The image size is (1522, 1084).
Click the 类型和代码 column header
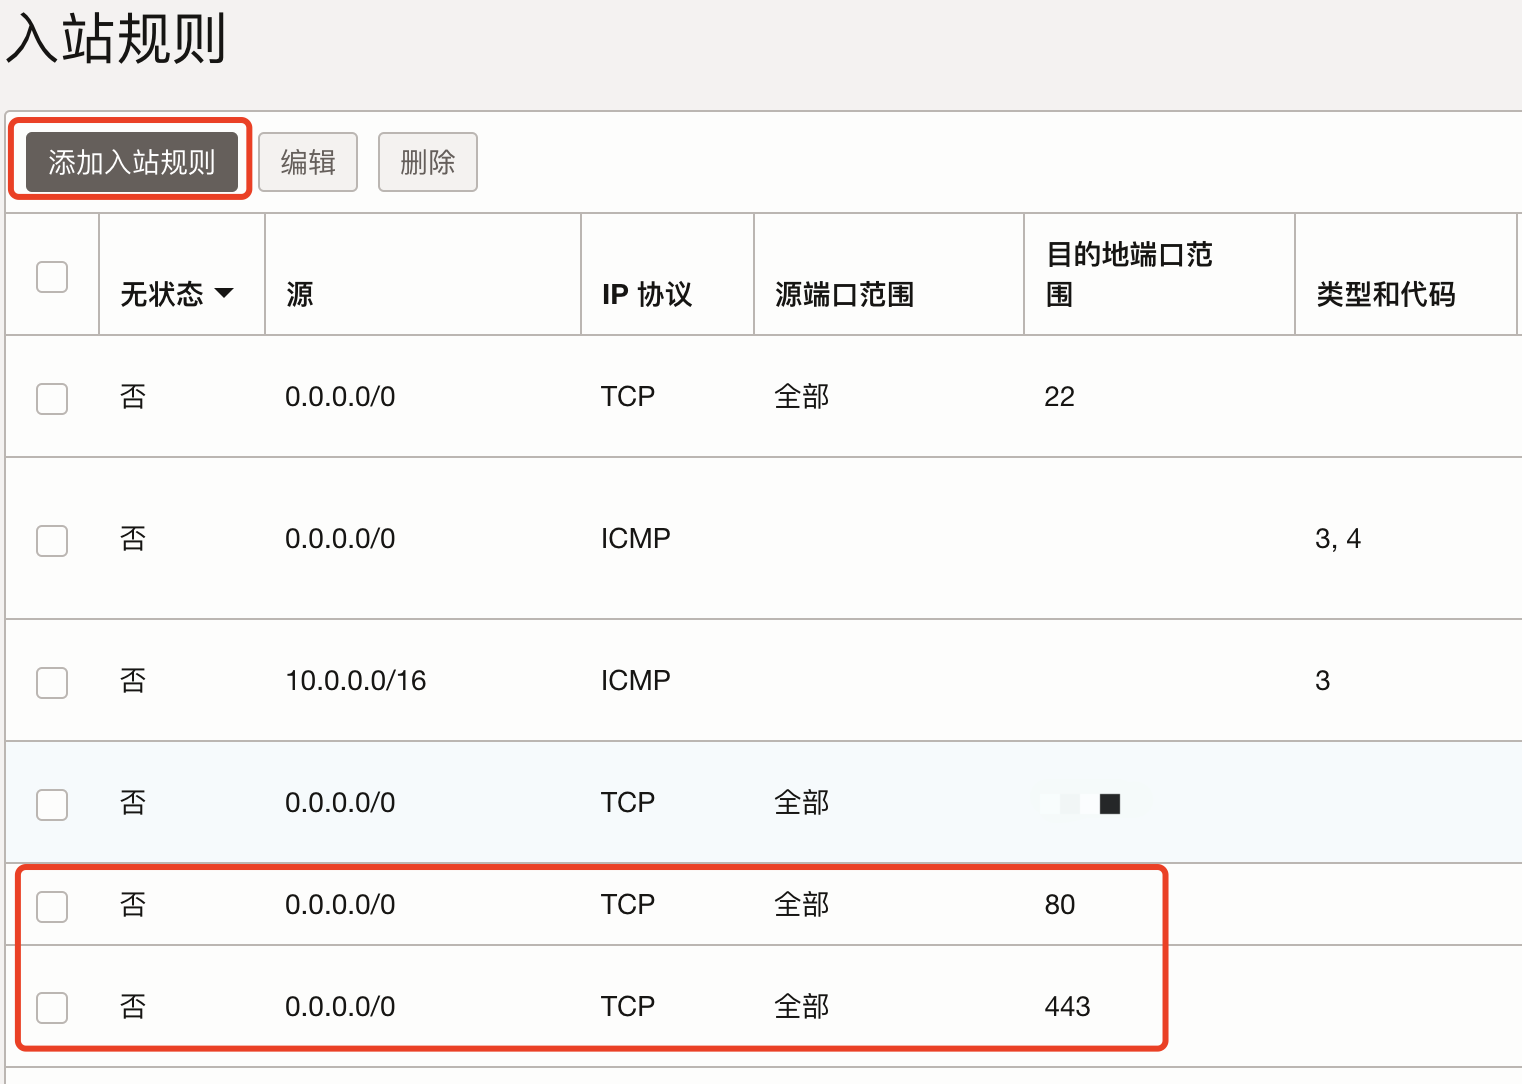pyautogui.click(x=1385, y=294)
